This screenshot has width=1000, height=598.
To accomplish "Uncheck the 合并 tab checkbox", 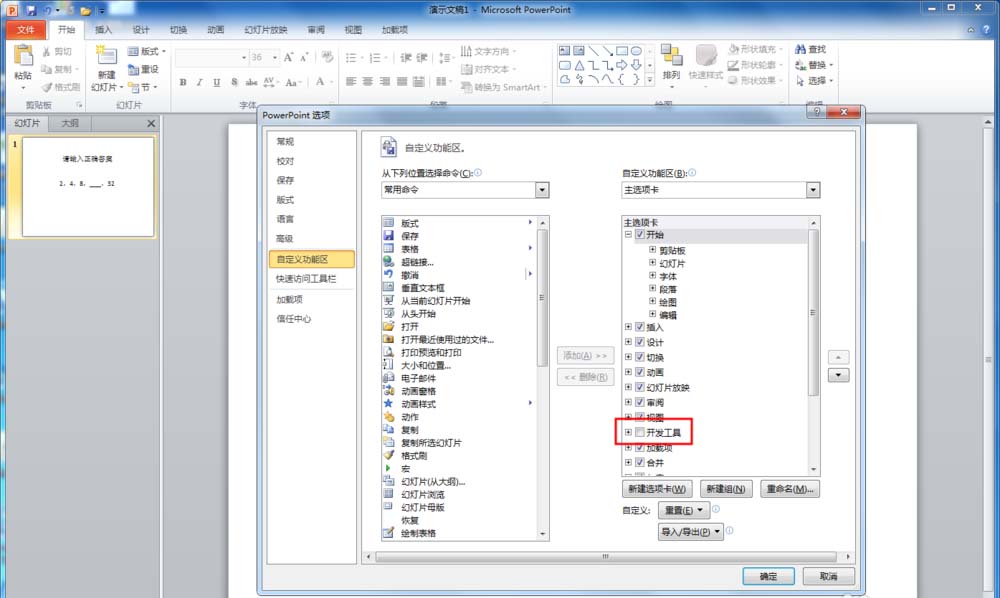I will click(640, 462).
